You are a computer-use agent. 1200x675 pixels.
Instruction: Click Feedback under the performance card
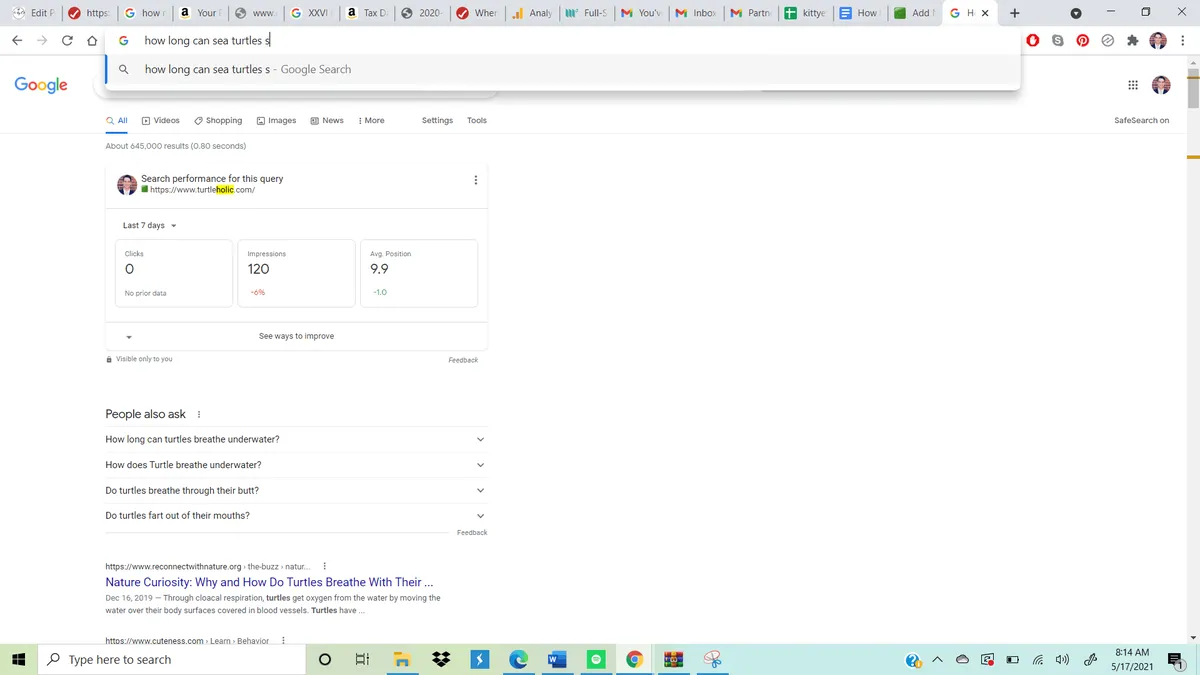pos(463,360)
